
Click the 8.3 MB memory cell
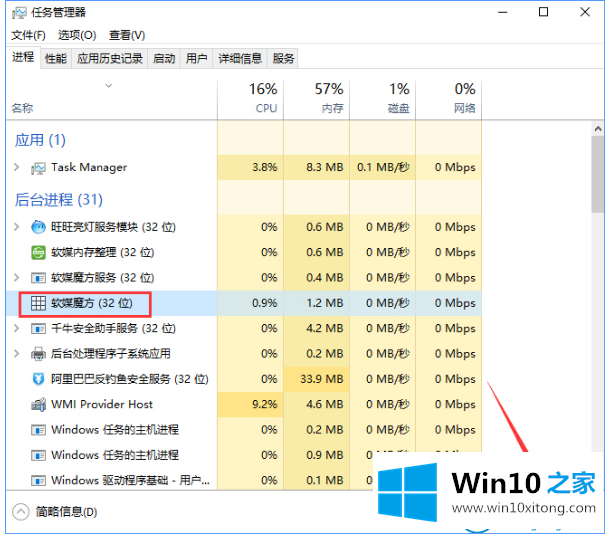tap(316, 168)
